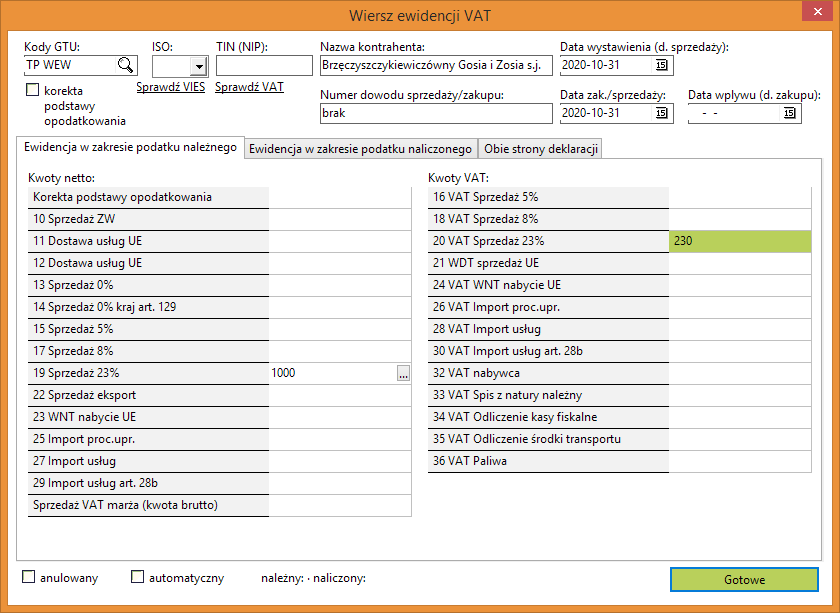Image resolution: width=840 pixels, height=613 pixels.
Task: Close the Wiersz ewidencji VAT window
Action: (x=818, y=12)
